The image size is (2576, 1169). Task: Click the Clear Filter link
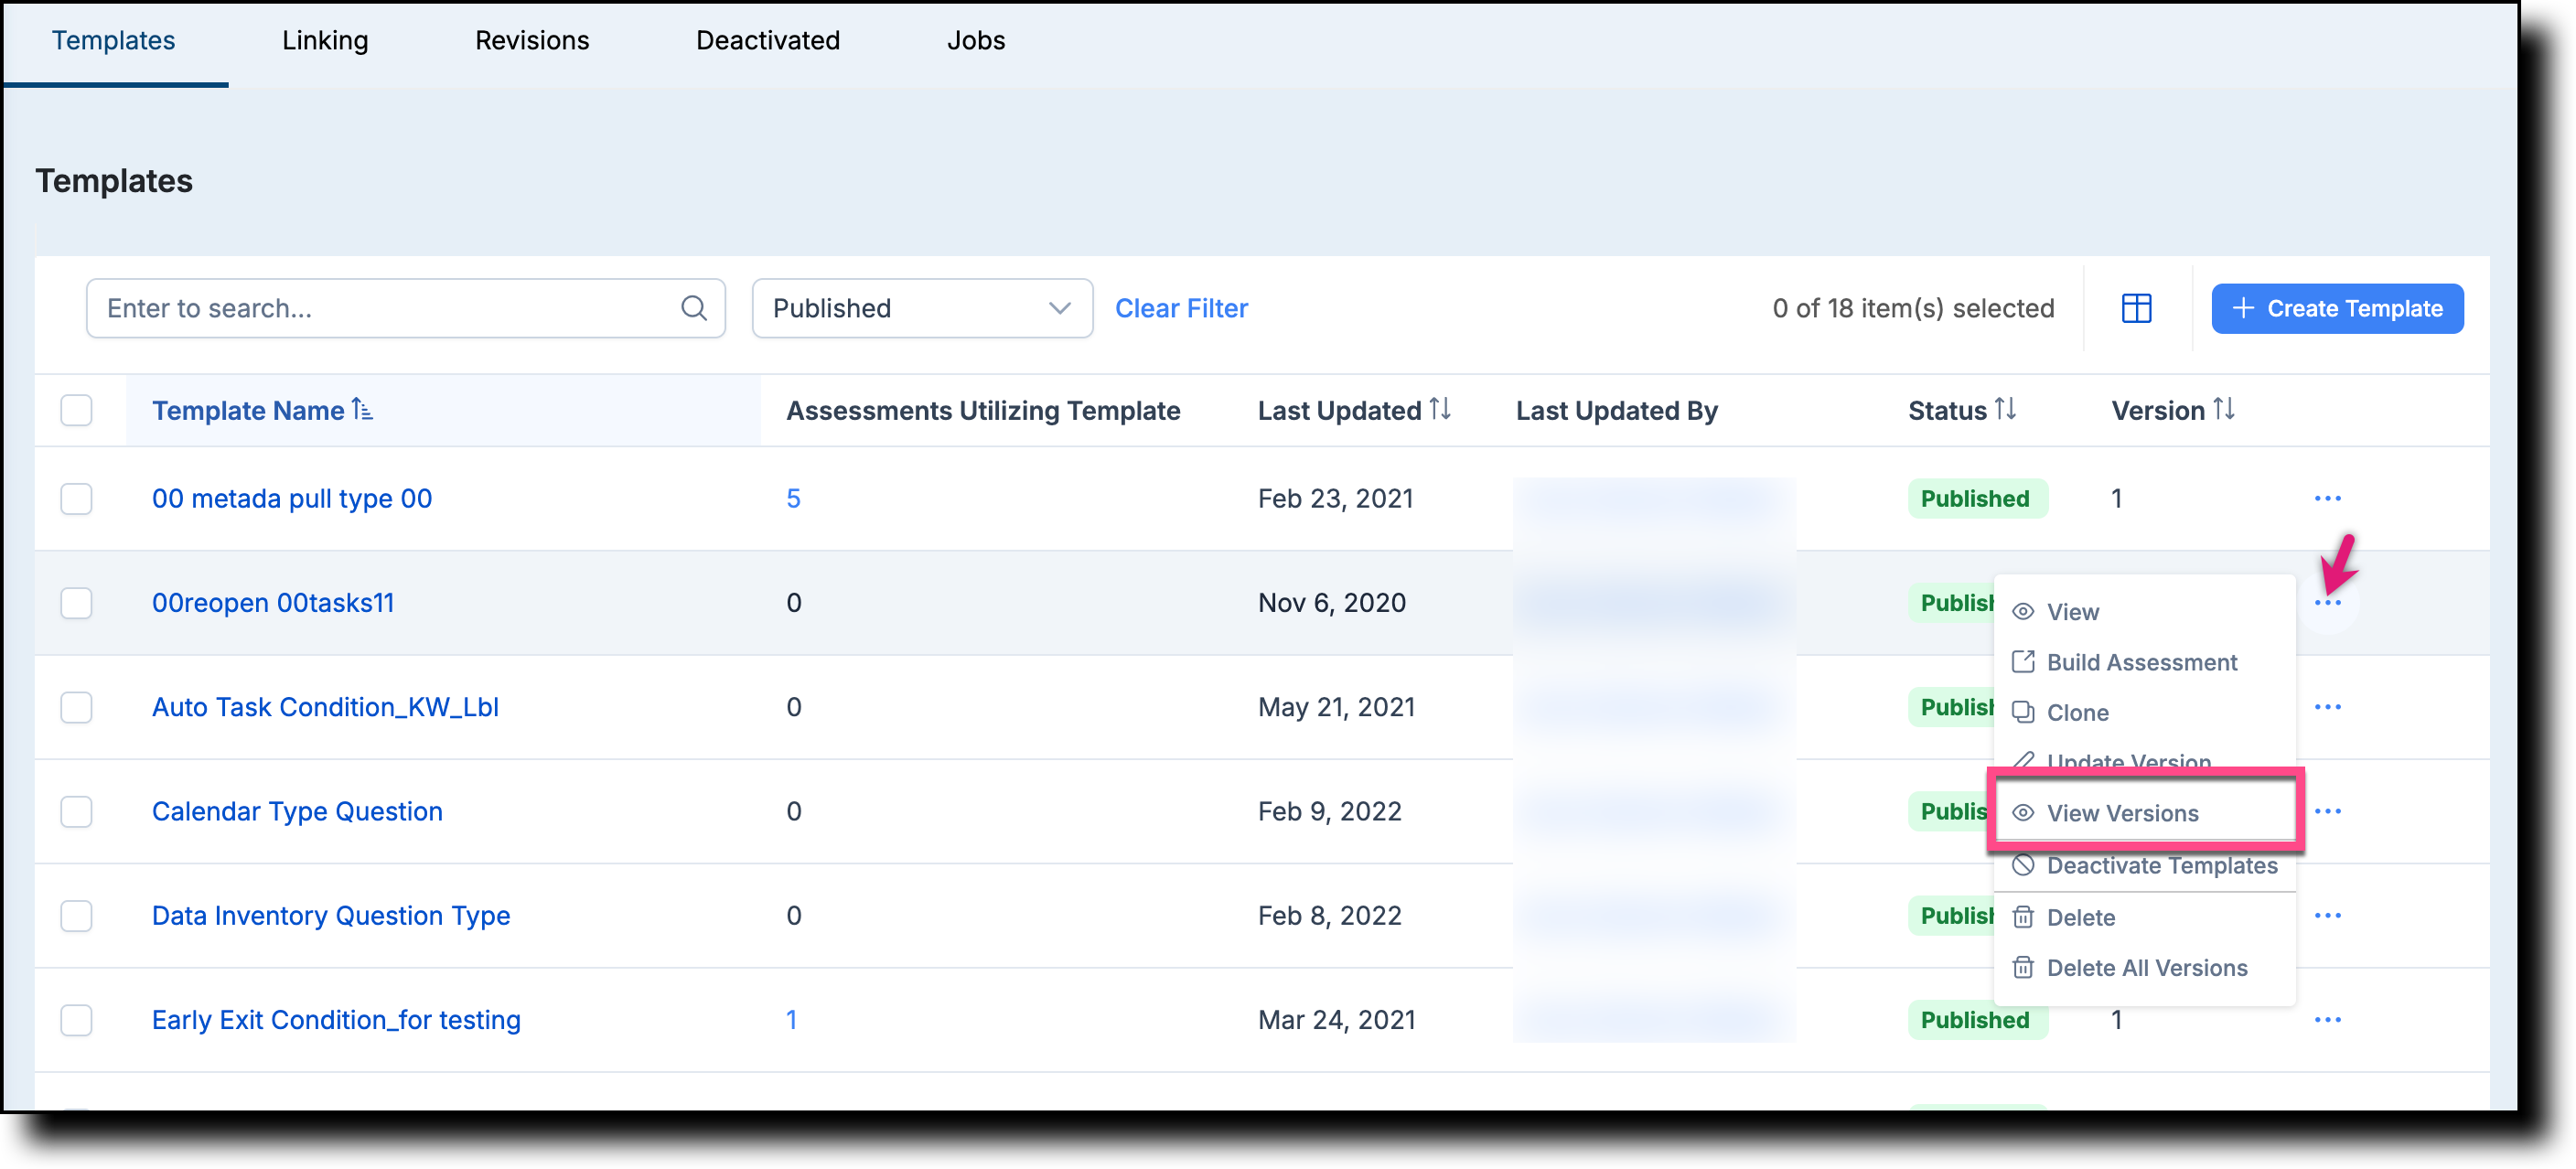pyautogui.click(x=1180, y=308)
